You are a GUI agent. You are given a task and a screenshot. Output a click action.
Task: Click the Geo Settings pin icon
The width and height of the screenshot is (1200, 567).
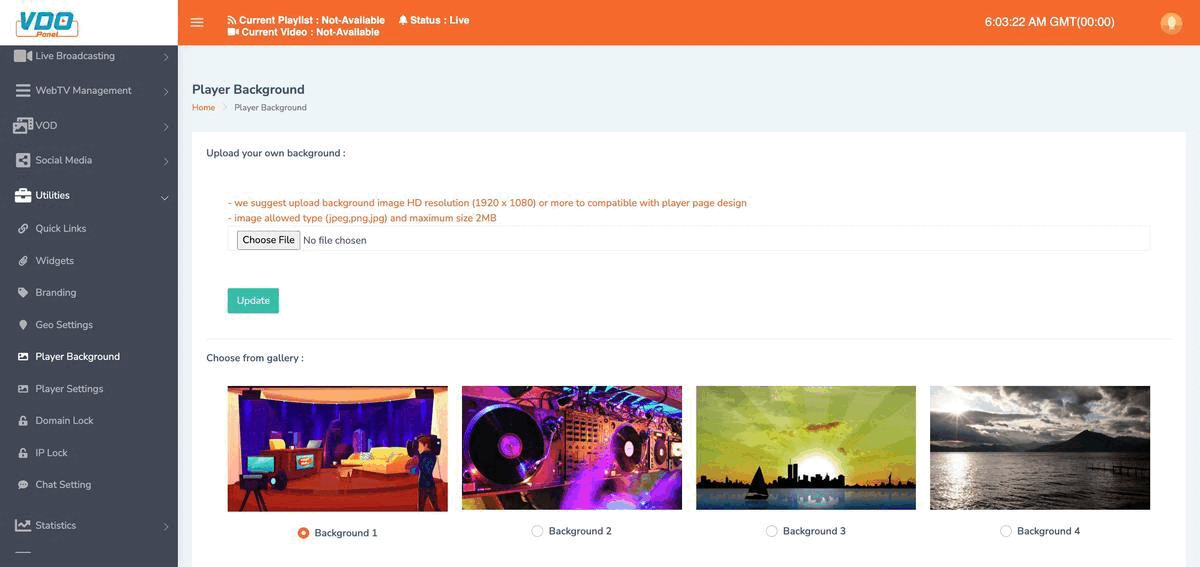tap(23, 325)
